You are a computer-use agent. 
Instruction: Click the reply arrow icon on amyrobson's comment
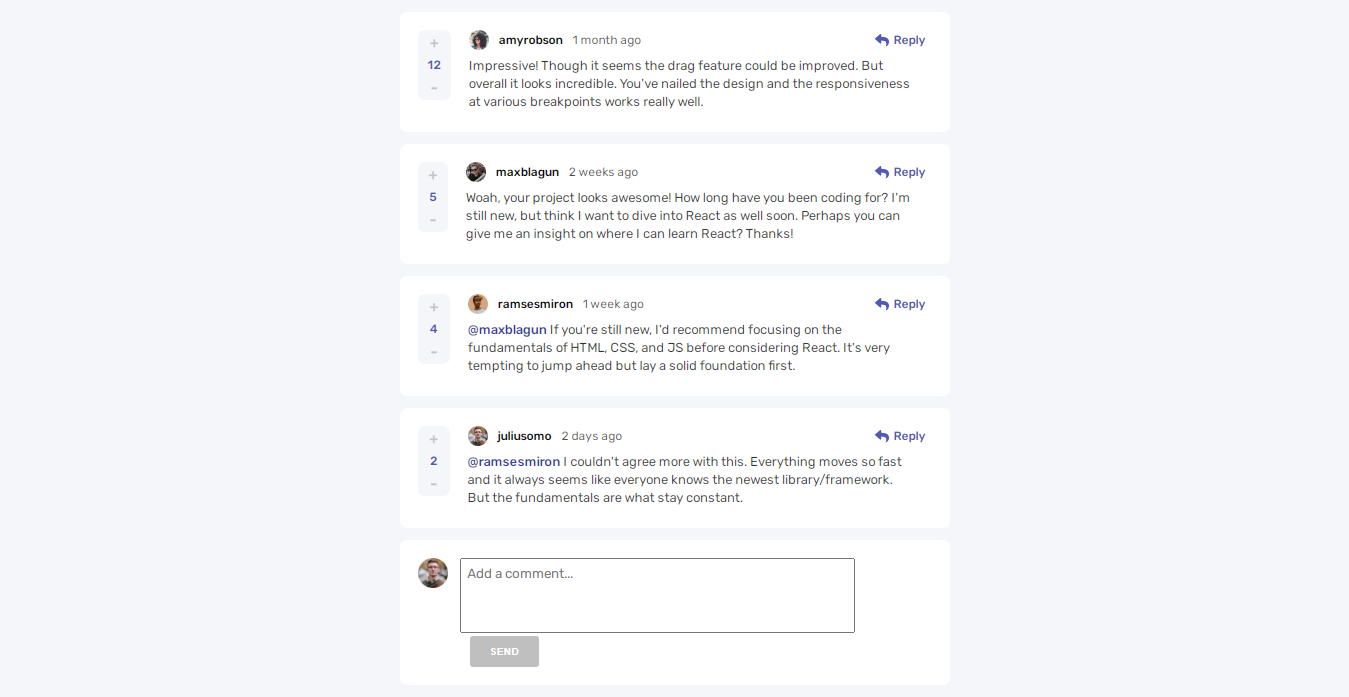point(879,39)
